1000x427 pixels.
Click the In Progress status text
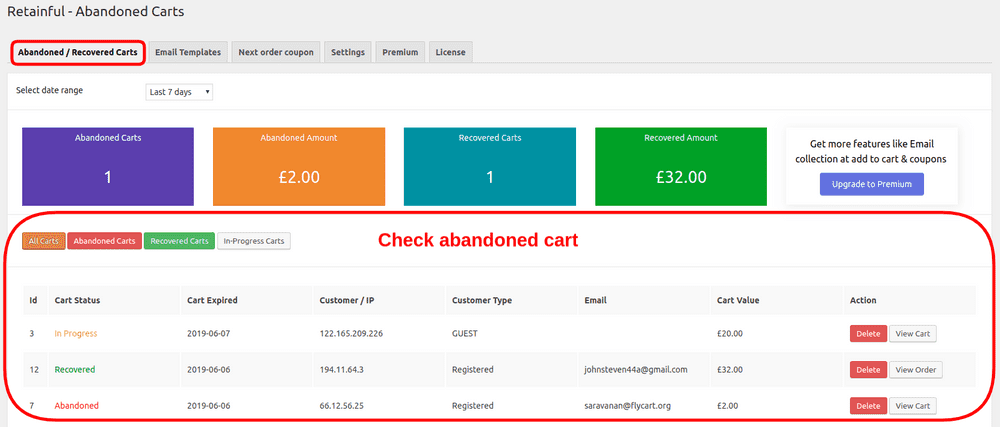76,333
